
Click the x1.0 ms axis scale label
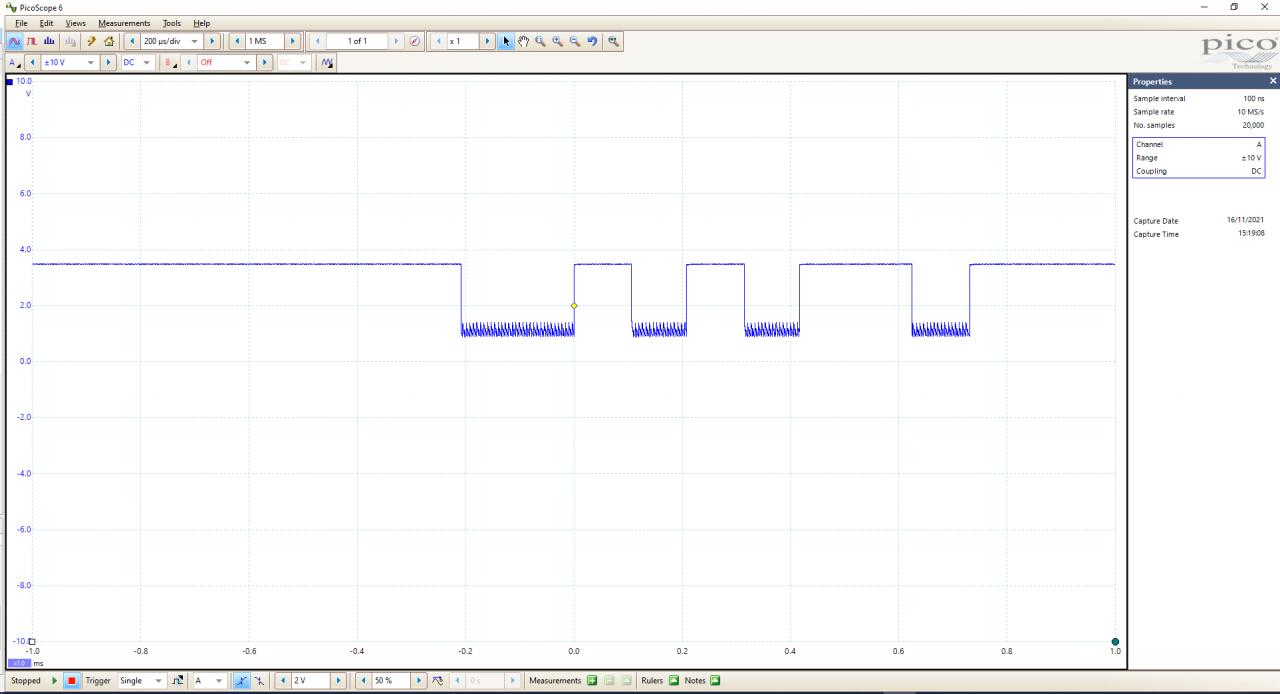20,663
